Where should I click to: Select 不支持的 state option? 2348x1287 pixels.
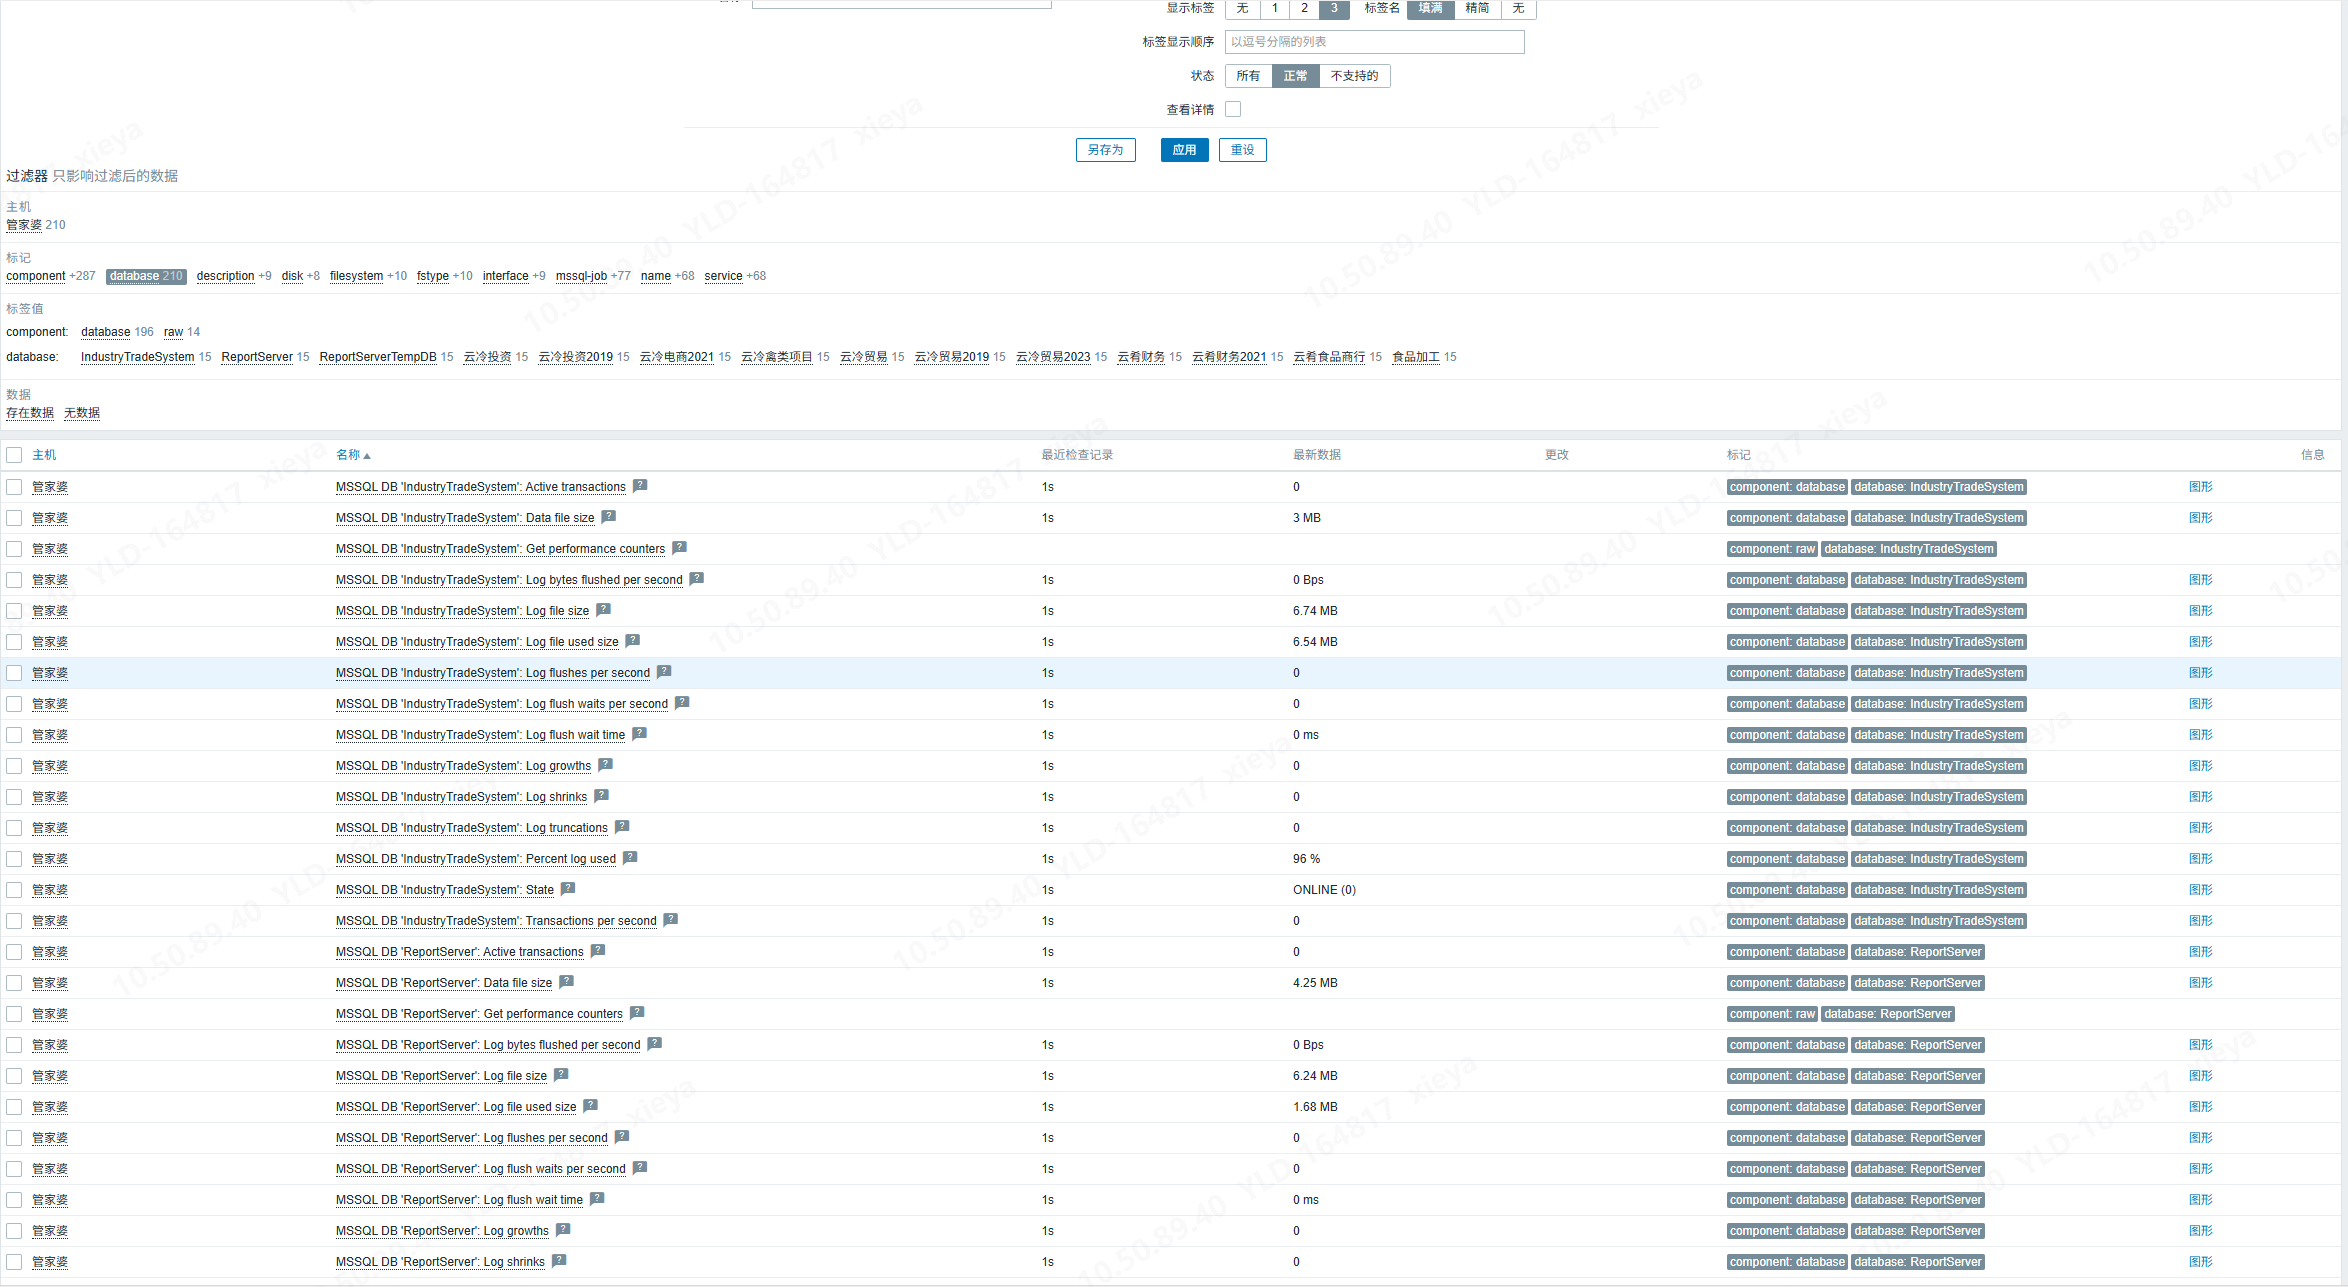click(x=1354, y=76)
